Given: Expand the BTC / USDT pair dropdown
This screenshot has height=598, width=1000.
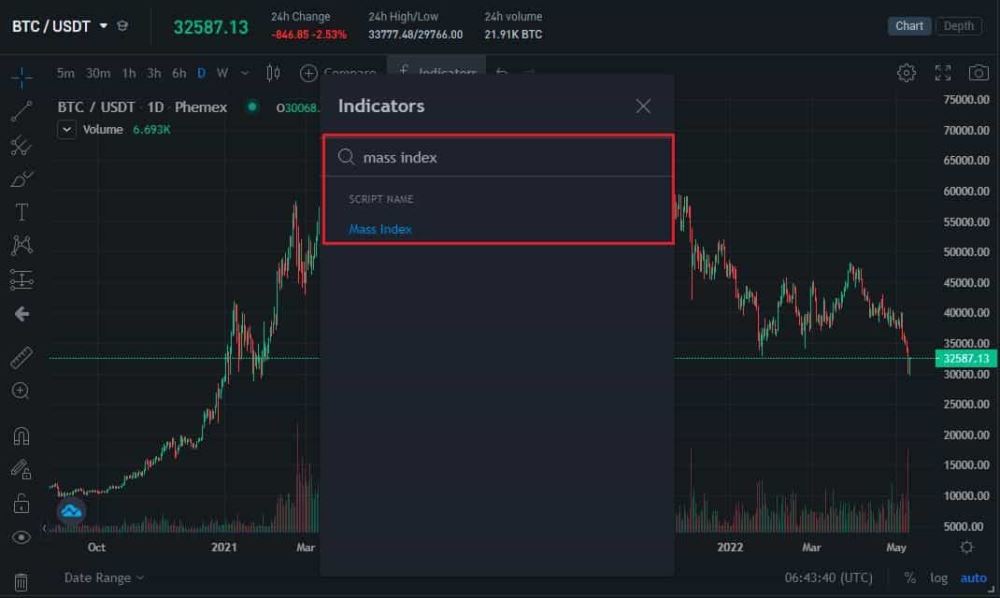Looking at the screenshot, I should [103, 26].
